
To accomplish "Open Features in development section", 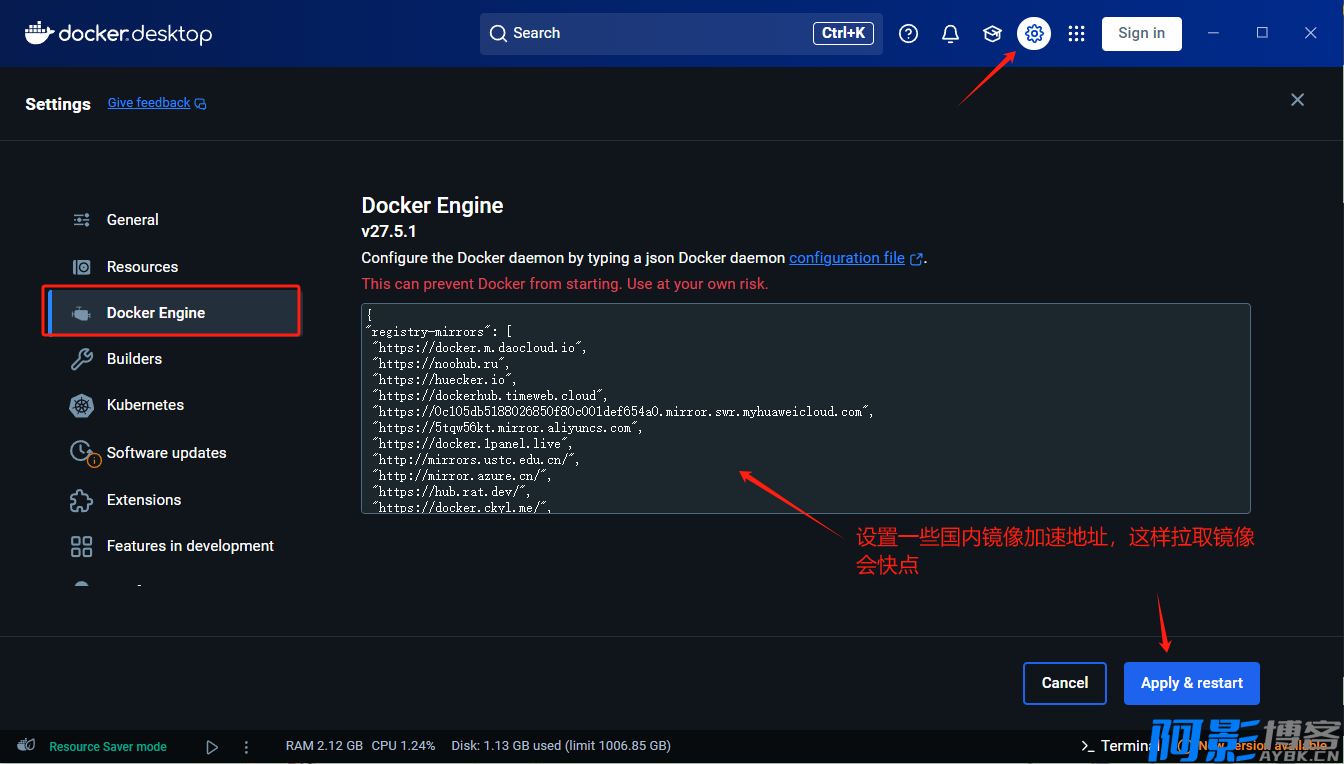I will [x=190, y=546].
